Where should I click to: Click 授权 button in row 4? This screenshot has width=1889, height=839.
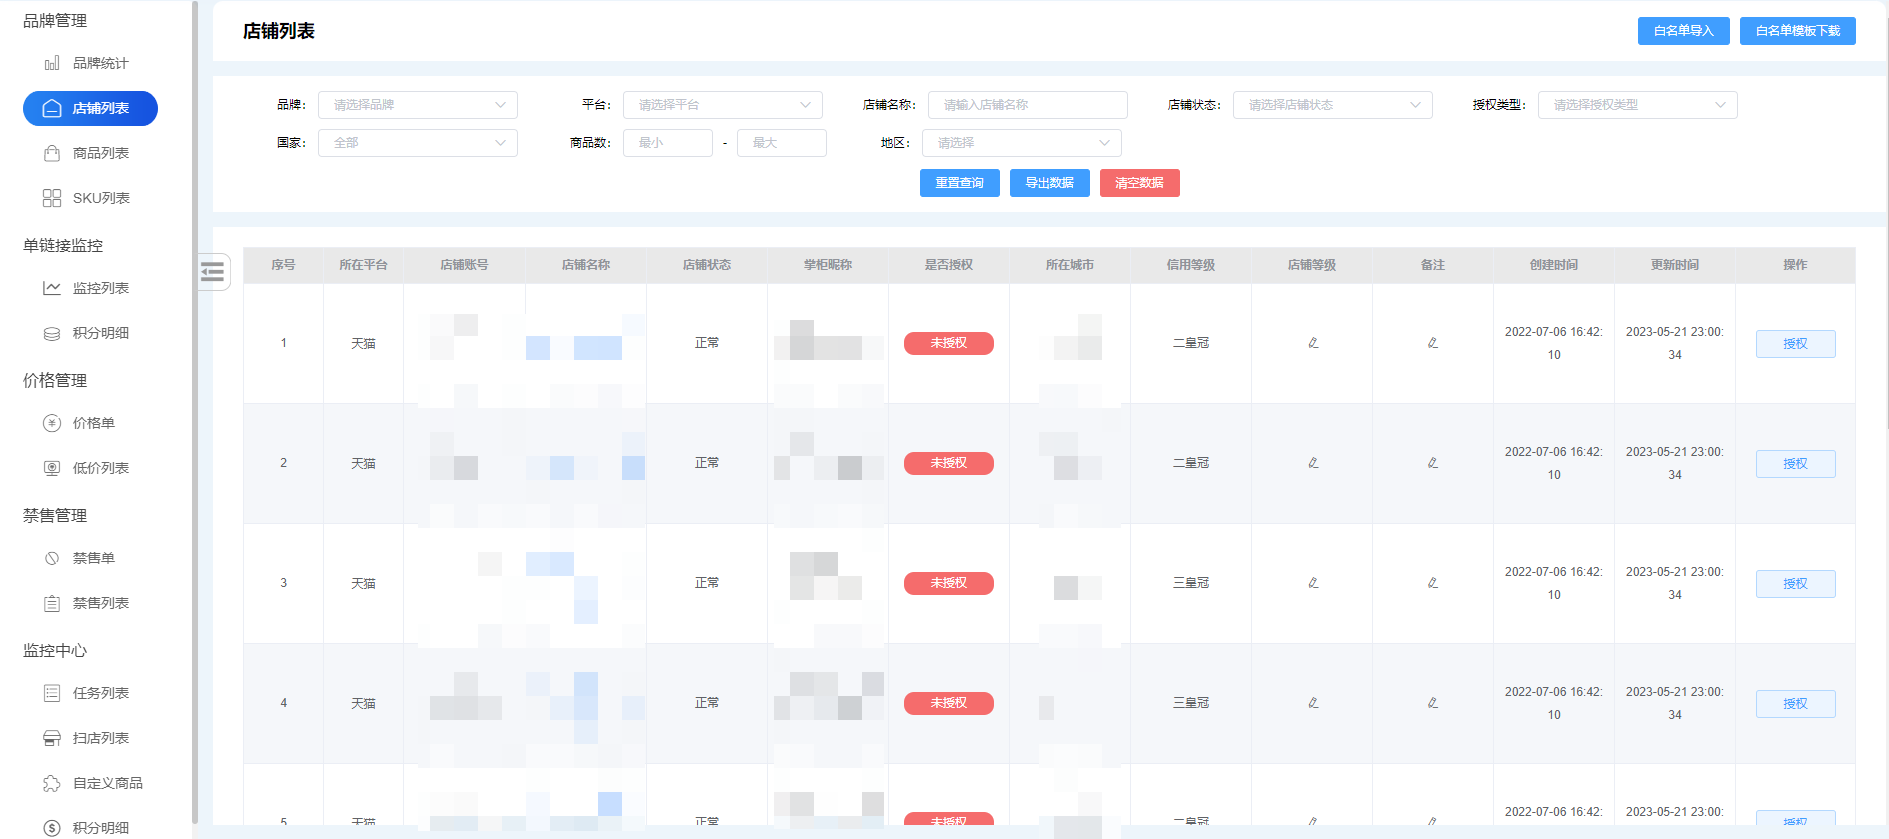[1796, 704]
